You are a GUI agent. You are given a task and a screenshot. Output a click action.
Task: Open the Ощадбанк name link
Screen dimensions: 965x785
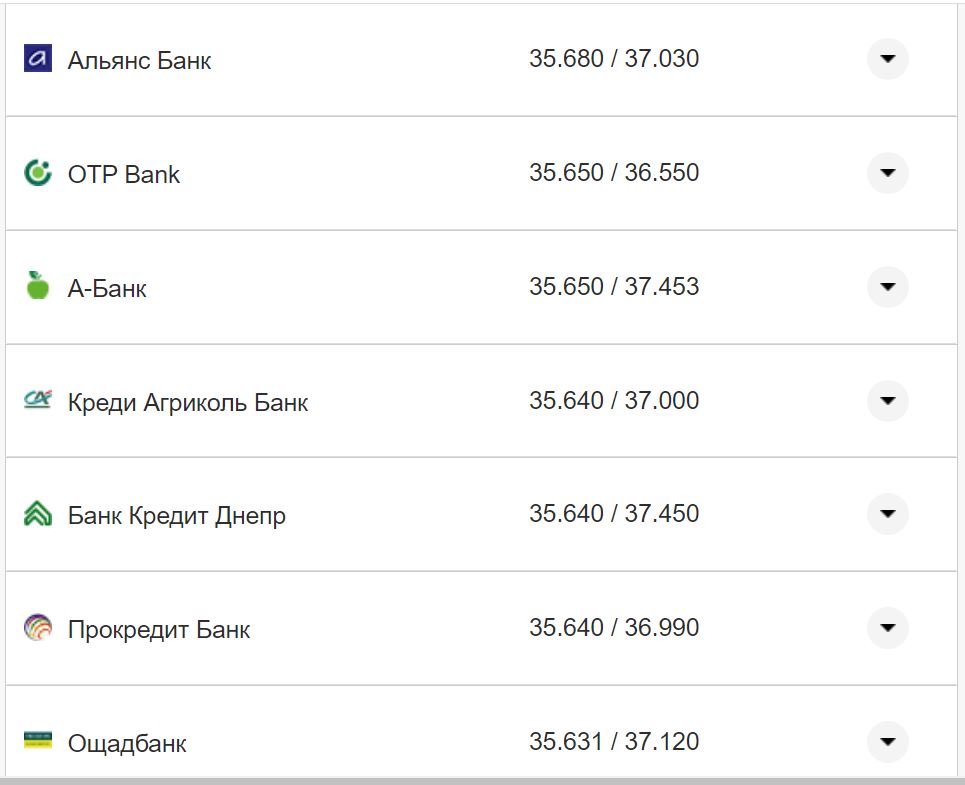click(125, 743)
